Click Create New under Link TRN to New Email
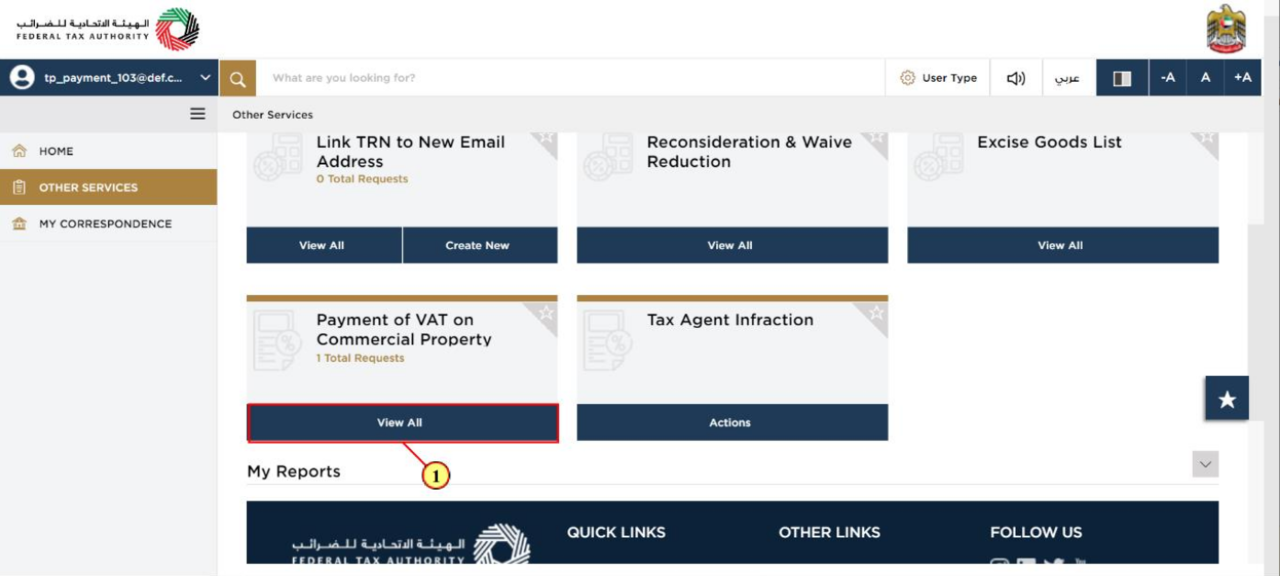1280x576 pixels. 480,245
